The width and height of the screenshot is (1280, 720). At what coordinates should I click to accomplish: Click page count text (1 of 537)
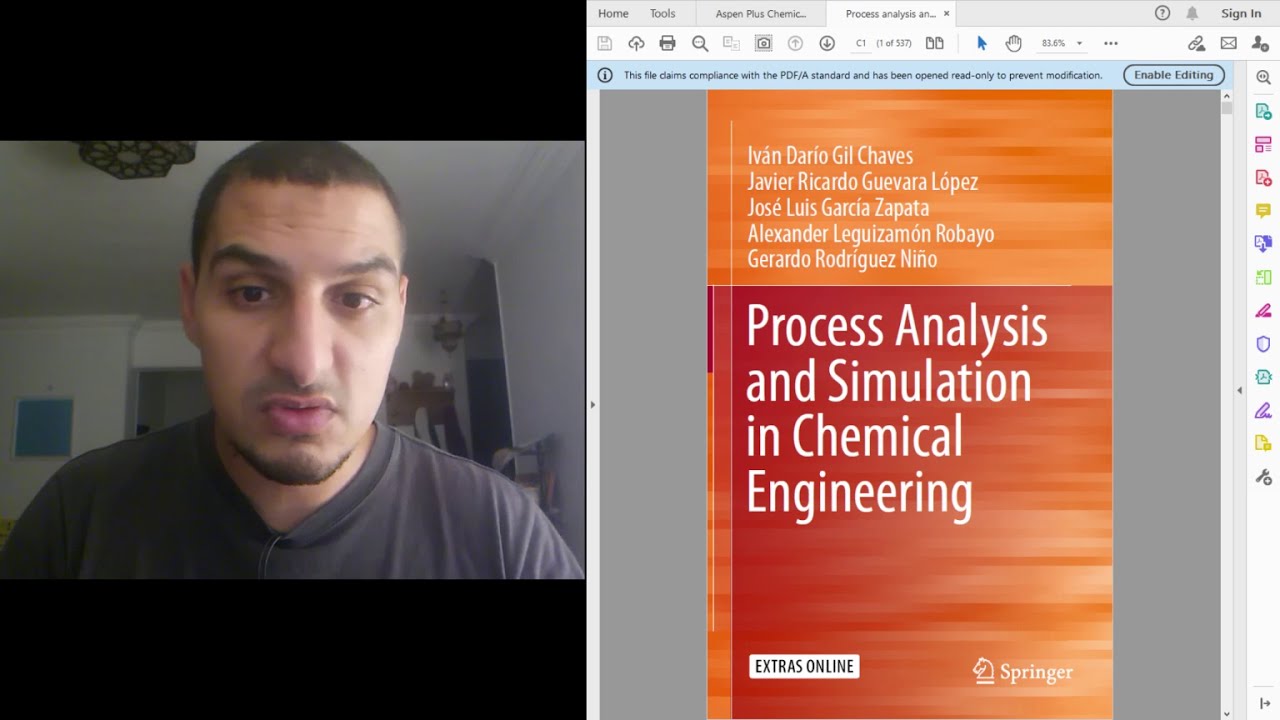893,43
